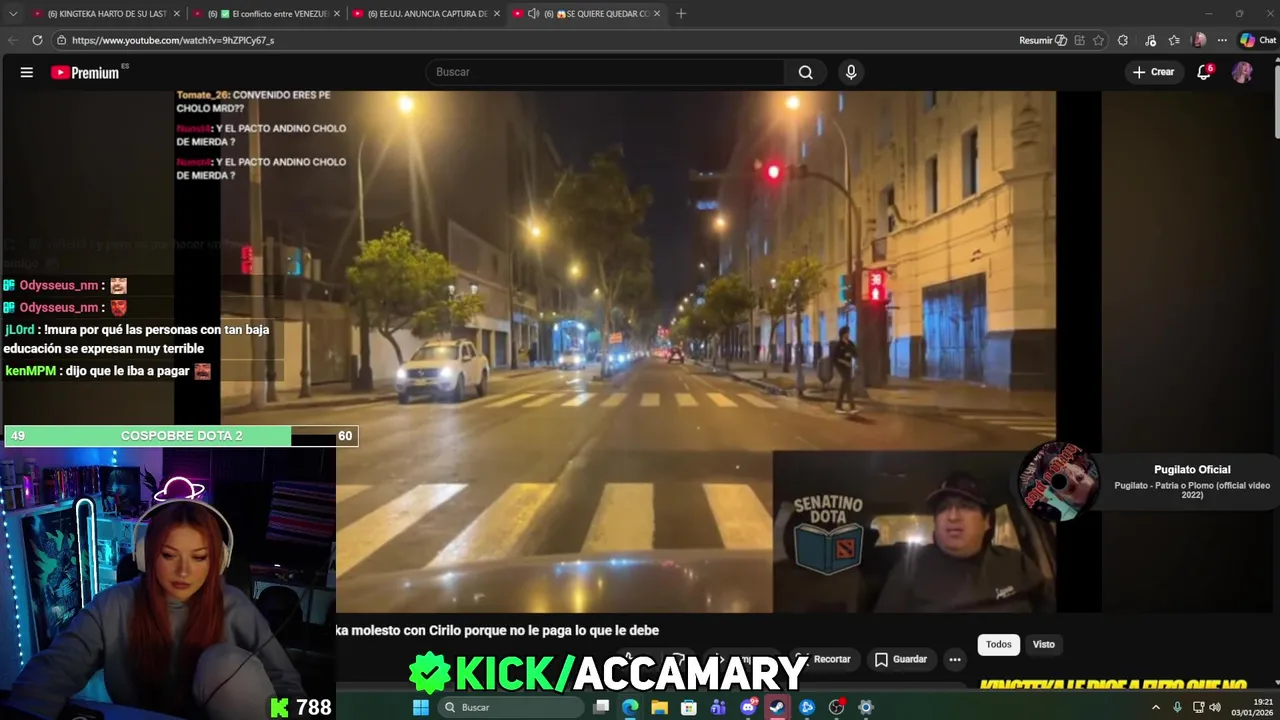This screenshot has height=720, width=1280.
Task: Open the Pugilato Oficial channel end card
Action: pos(1192,469)
